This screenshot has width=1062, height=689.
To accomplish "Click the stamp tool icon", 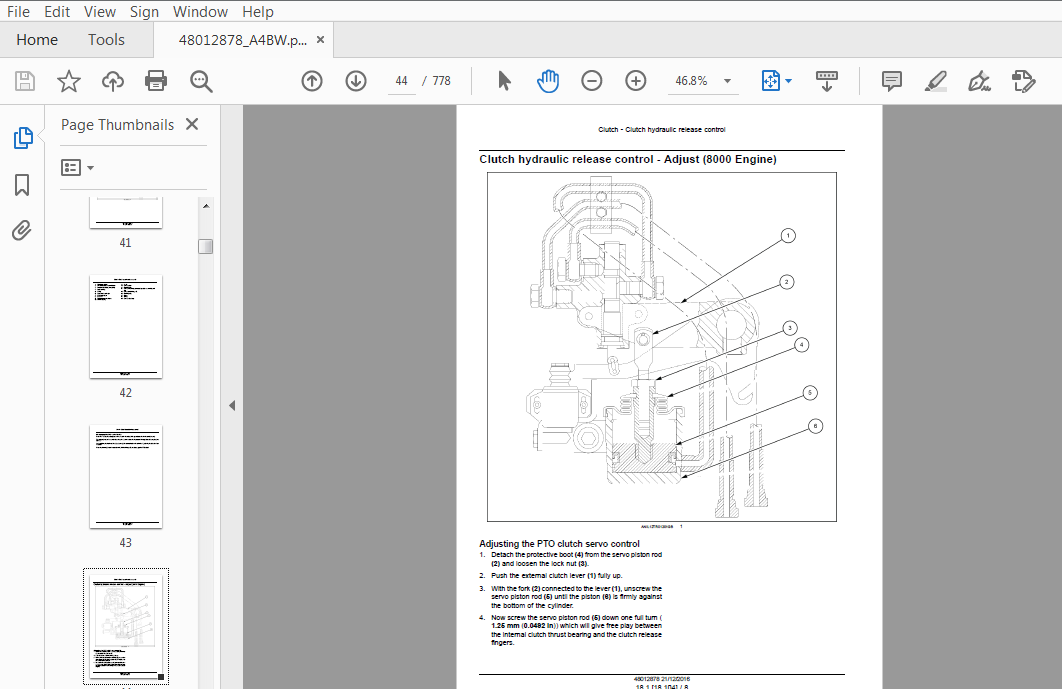I will click(x=1023, y=81).
